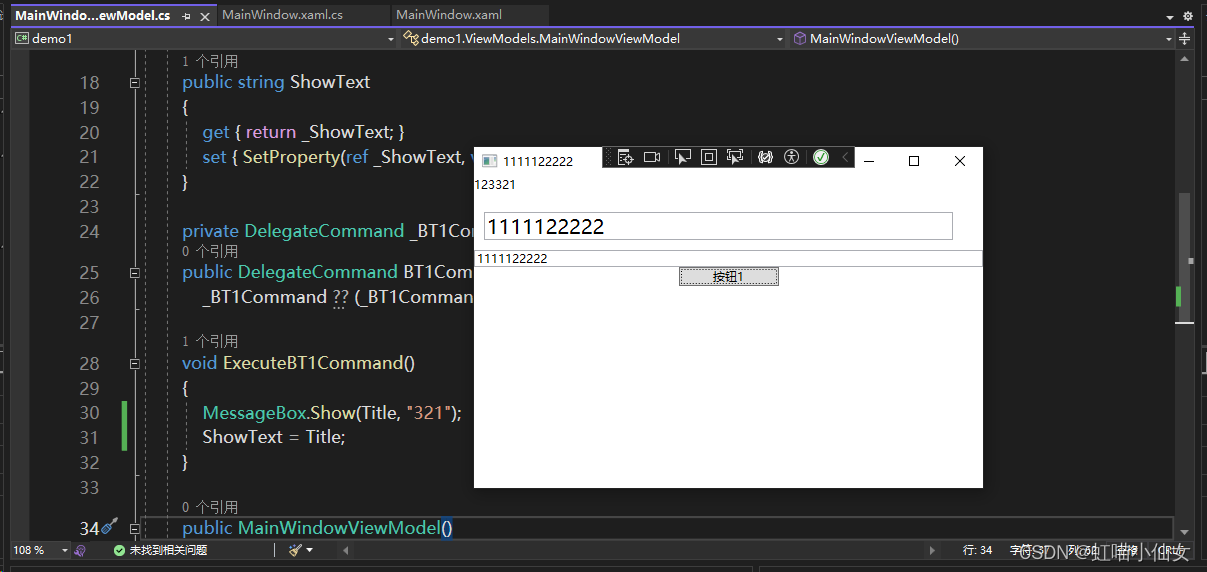
Task: Click the '0 个引用' CodeLens above BT1Command
Action: (210, 251)
